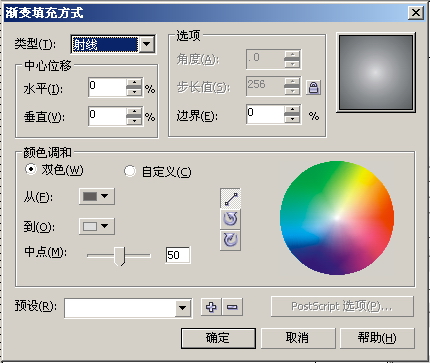
Task: Remove a preset with the minus icon
Action: tap(232, 307)
